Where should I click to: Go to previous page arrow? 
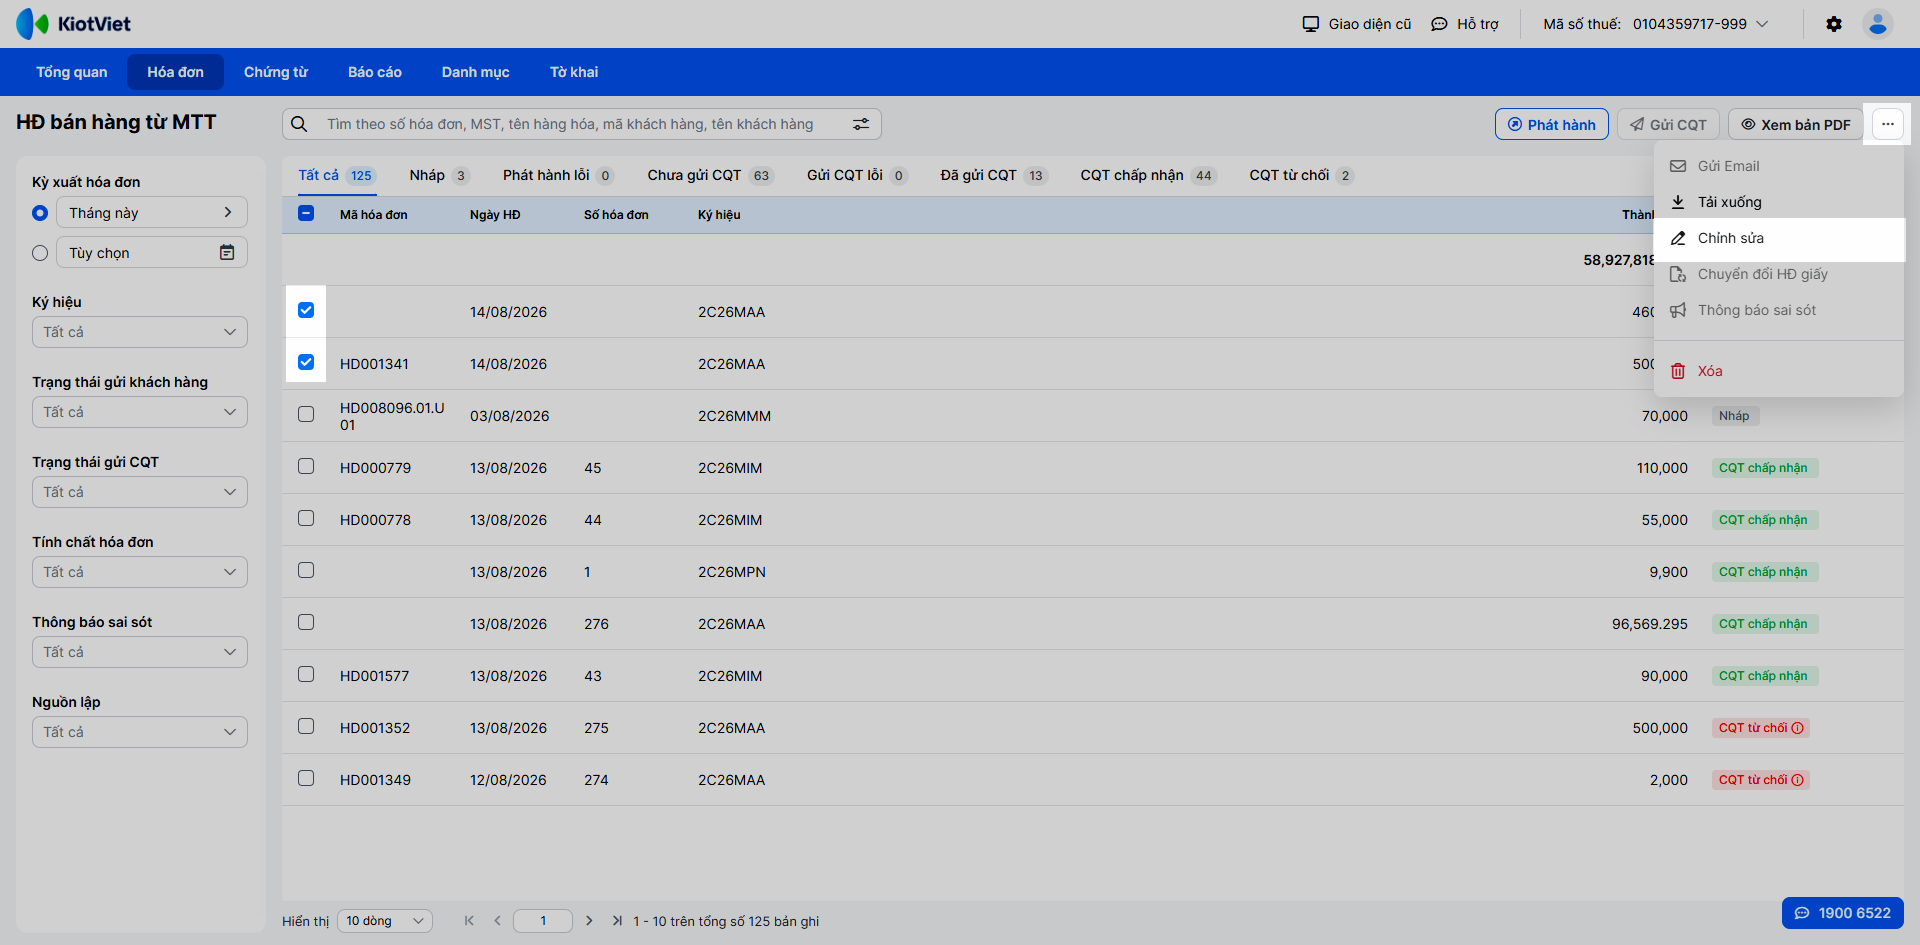click(497, 921)
